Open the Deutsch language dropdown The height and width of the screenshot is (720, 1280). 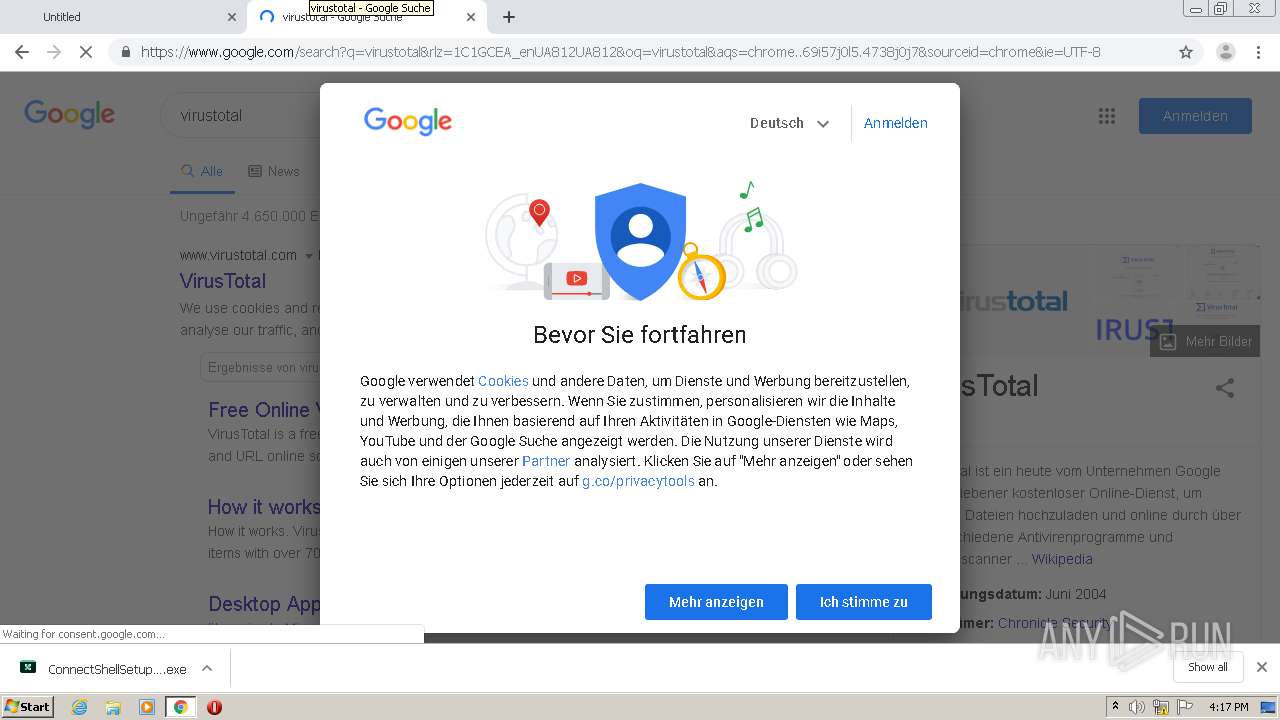pos(790,123)
